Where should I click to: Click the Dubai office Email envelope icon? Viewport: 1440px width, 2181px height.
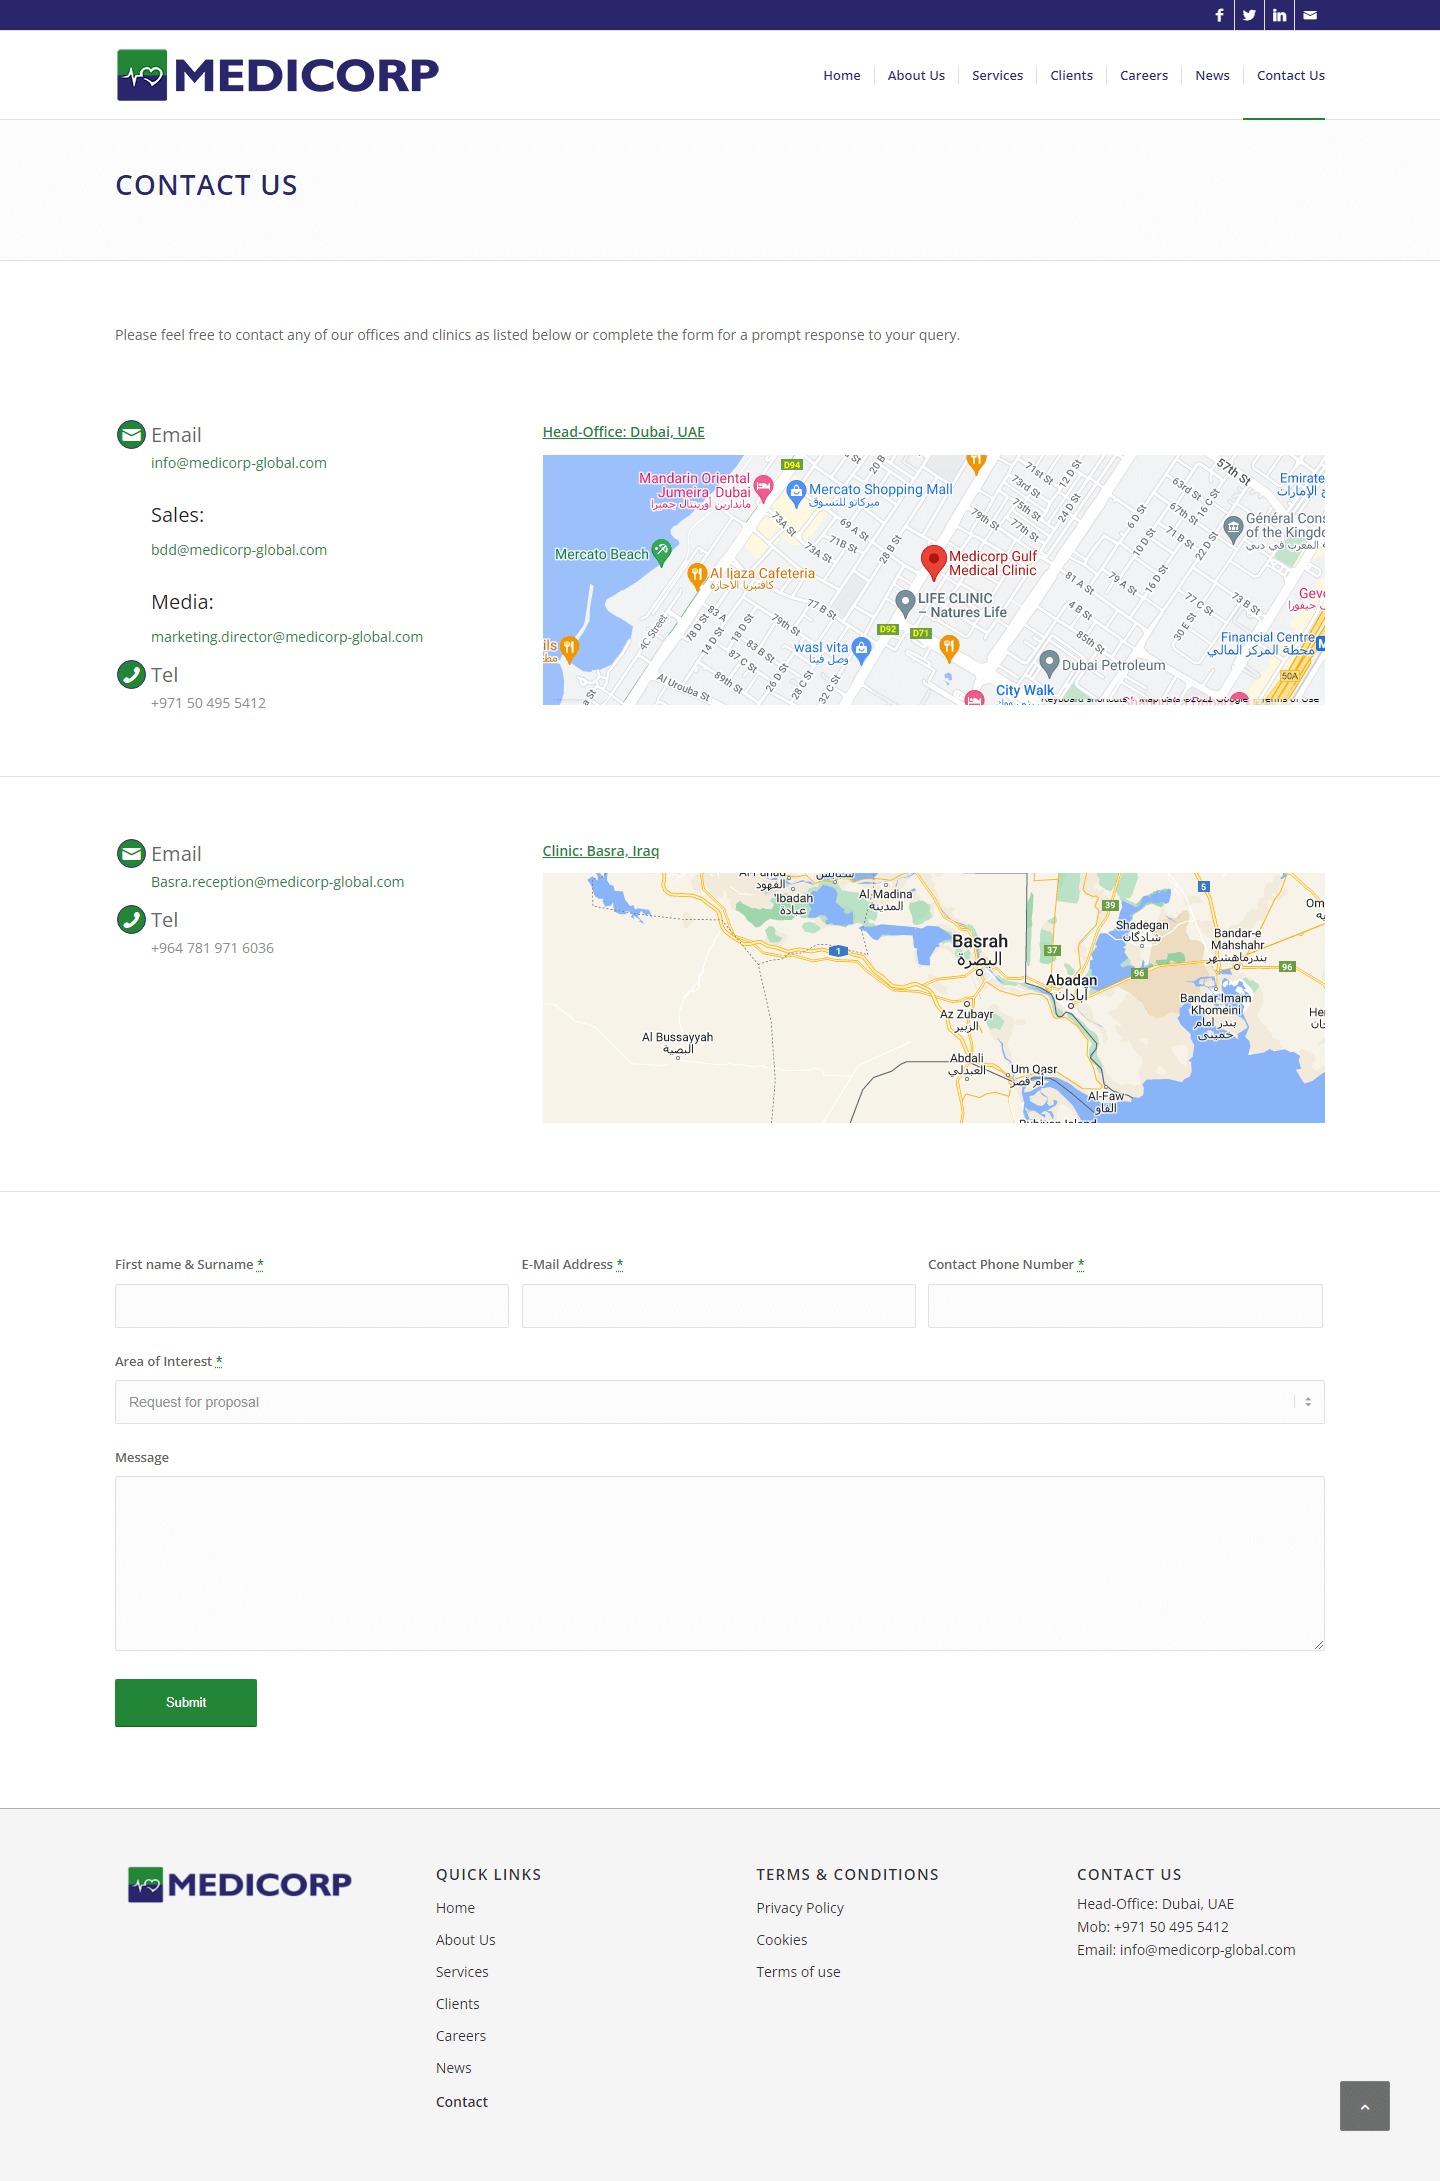coord(131,434)
